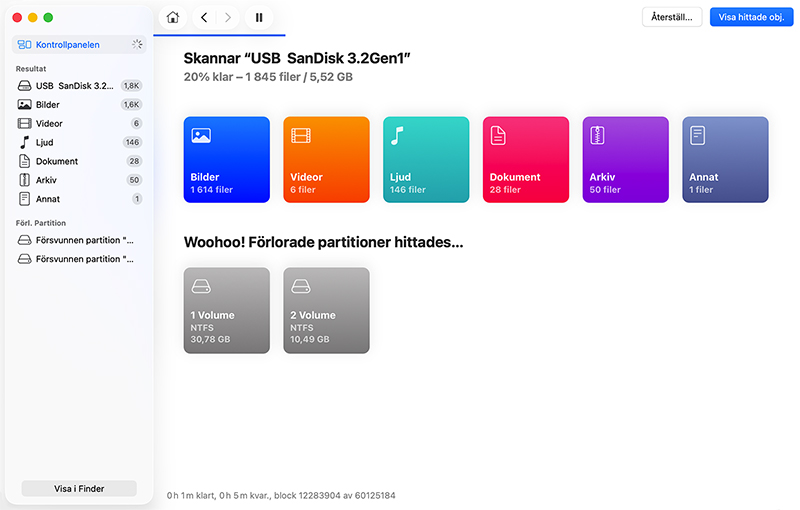
Task: Click Visa hittade obj. button
Action: pos(750,17)
